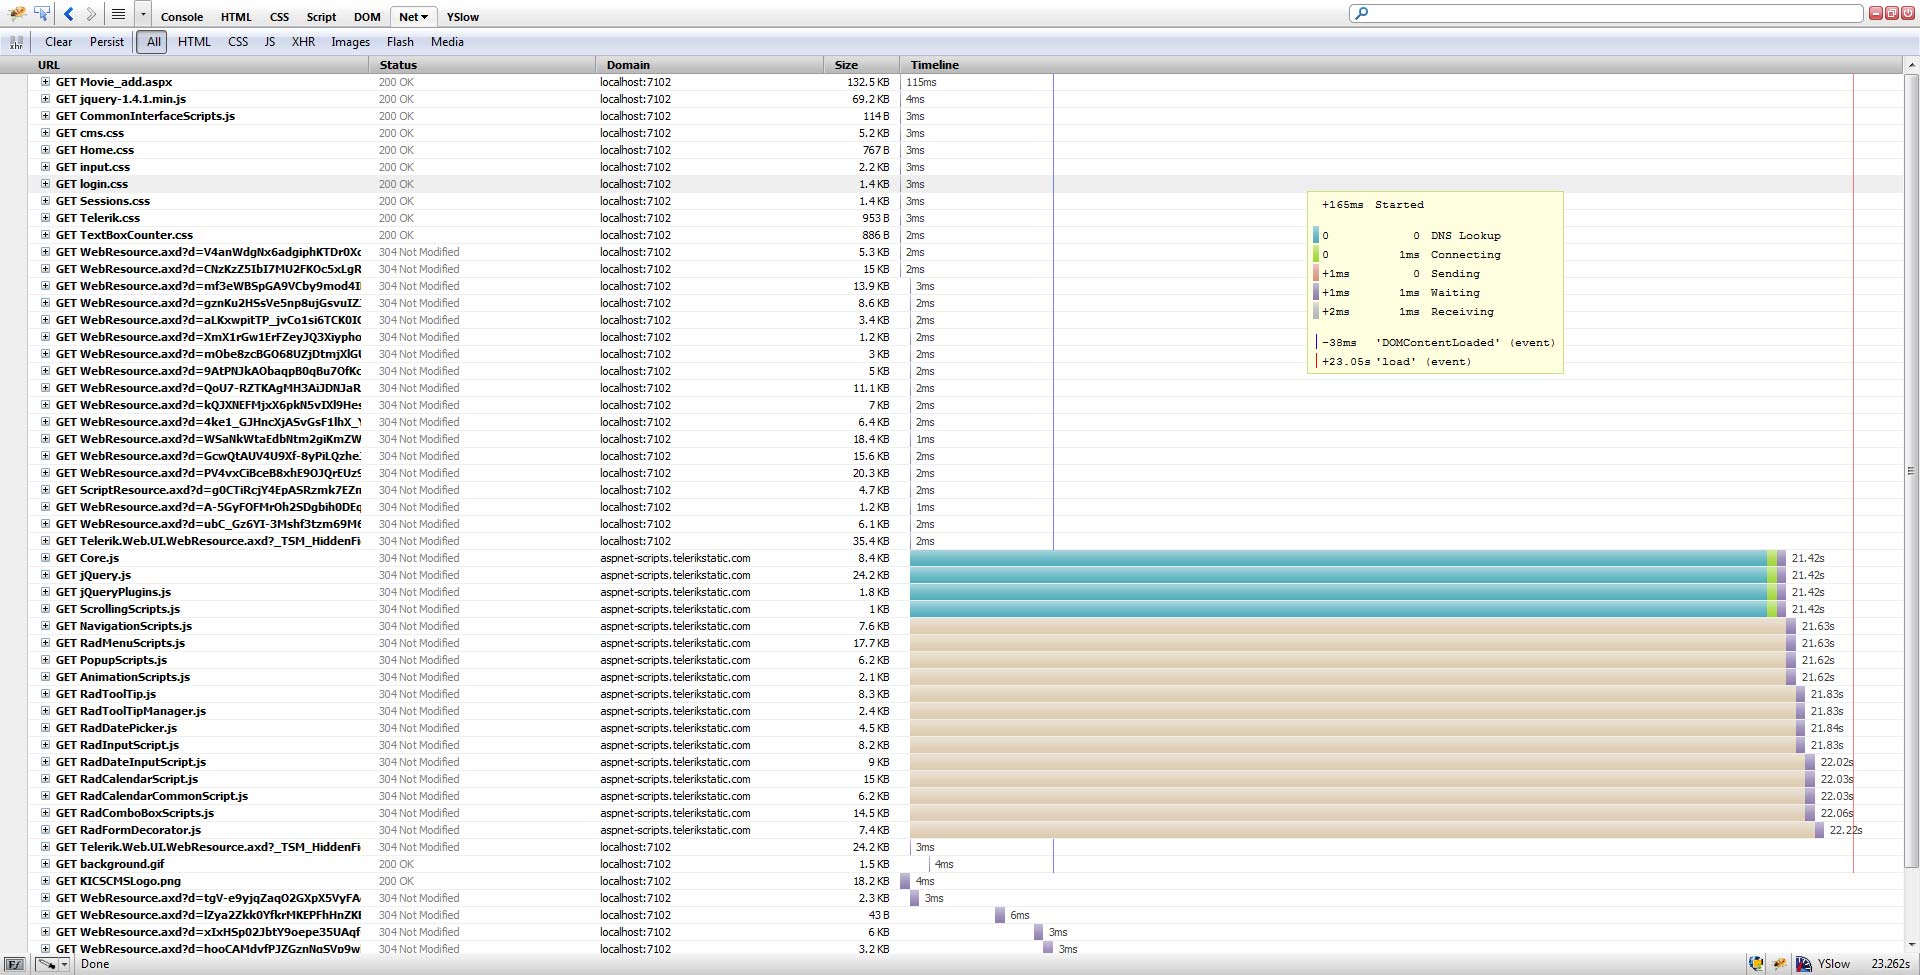Expand the GET login.css request
Image resolution: width=1920 pixels, height=975 pixels.
(45, 184)
